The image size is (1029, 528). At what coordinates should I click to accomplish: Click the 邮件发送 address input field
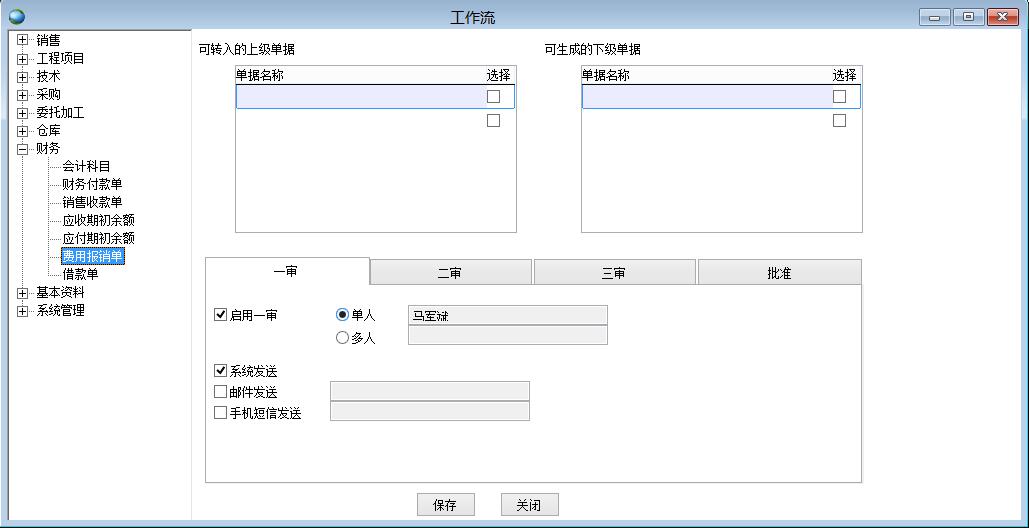(x=429, y=391)
